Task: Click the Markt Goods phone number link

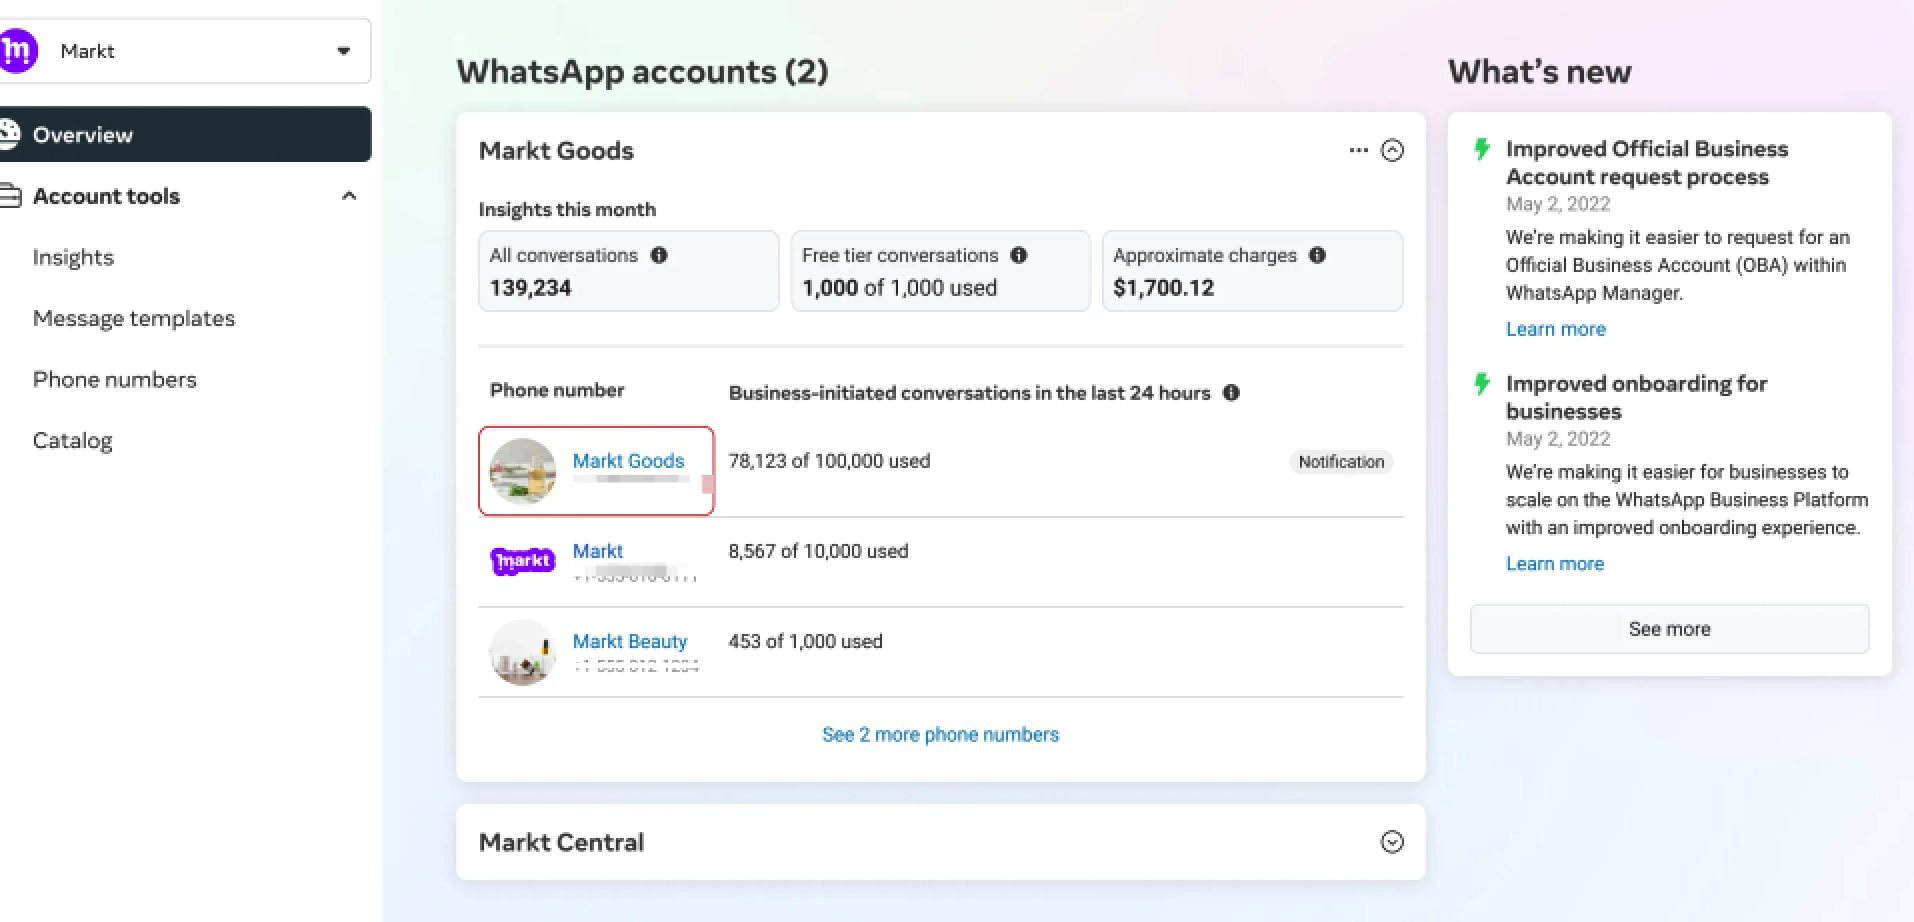Action: pos(628,460)
